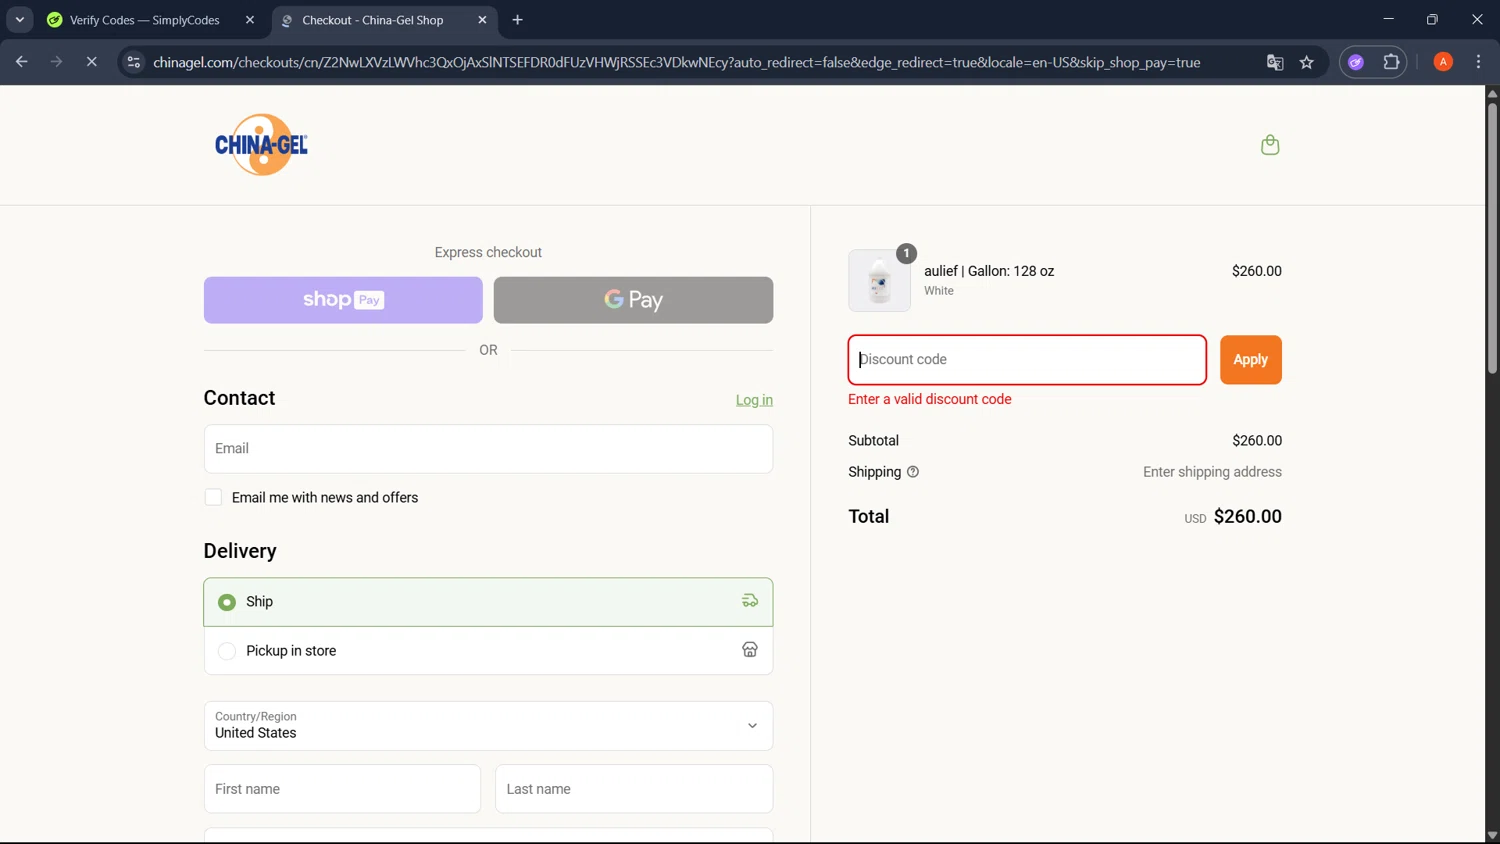
Task: Select the Checkout China-Gel Shop tab
Action: (x=373, y=20)
